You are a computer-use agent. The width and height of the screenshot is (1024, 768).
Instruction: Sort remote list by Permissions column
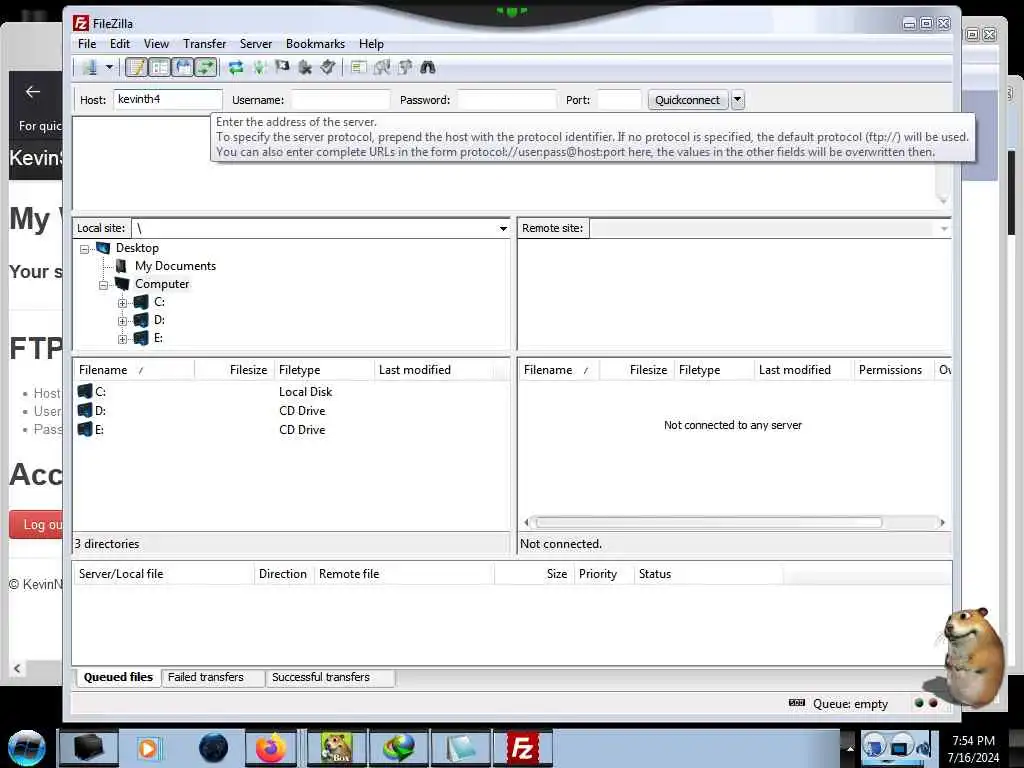point(893,370)
